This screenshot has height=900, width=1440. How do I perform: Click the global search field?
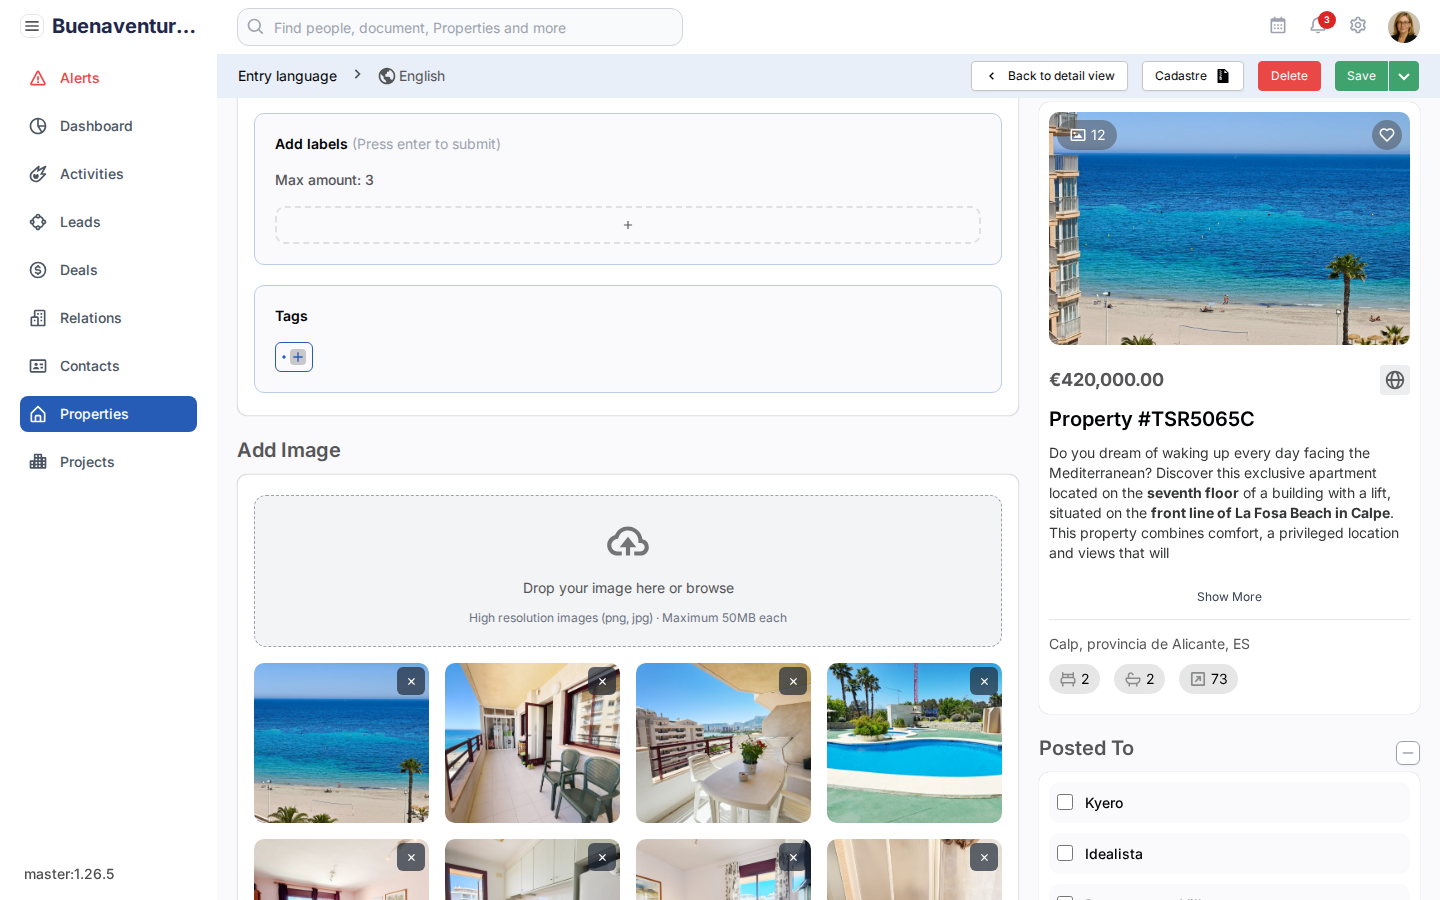[x=460, y=27]
